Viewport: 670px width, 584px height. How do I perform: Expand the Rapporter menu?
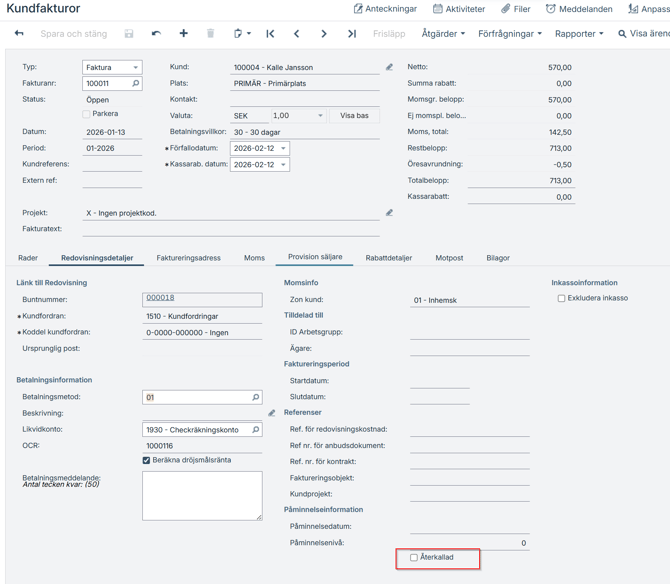tap(579, 34)
